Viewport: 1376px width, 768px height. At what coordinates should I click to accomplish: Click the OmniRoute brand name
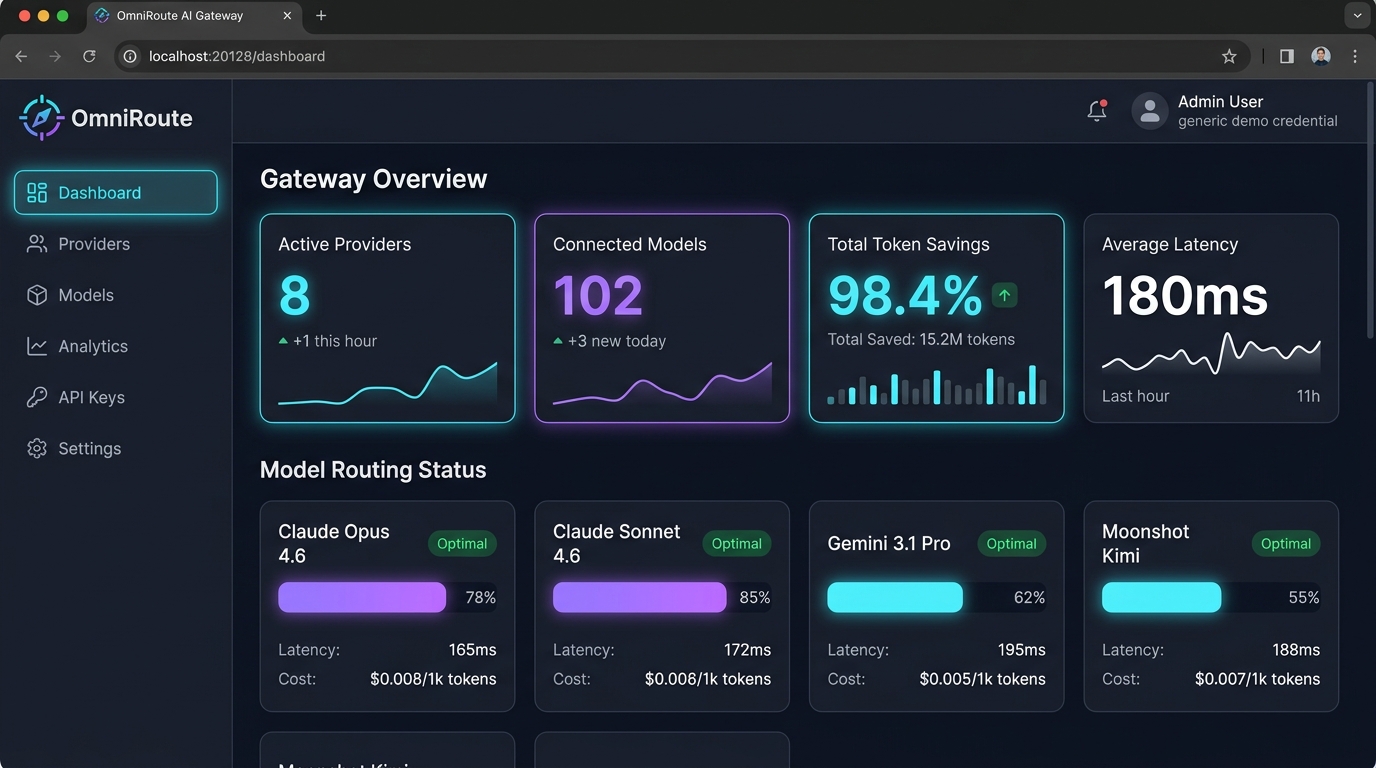[x=132, y=118]
